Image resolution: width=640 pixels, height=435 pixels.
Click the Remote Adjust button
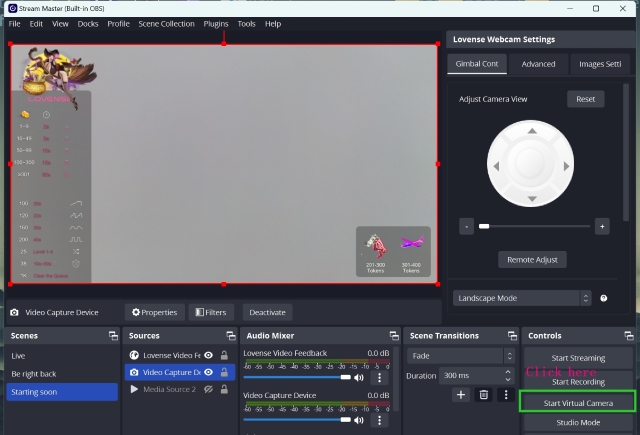tap(532, 259)
